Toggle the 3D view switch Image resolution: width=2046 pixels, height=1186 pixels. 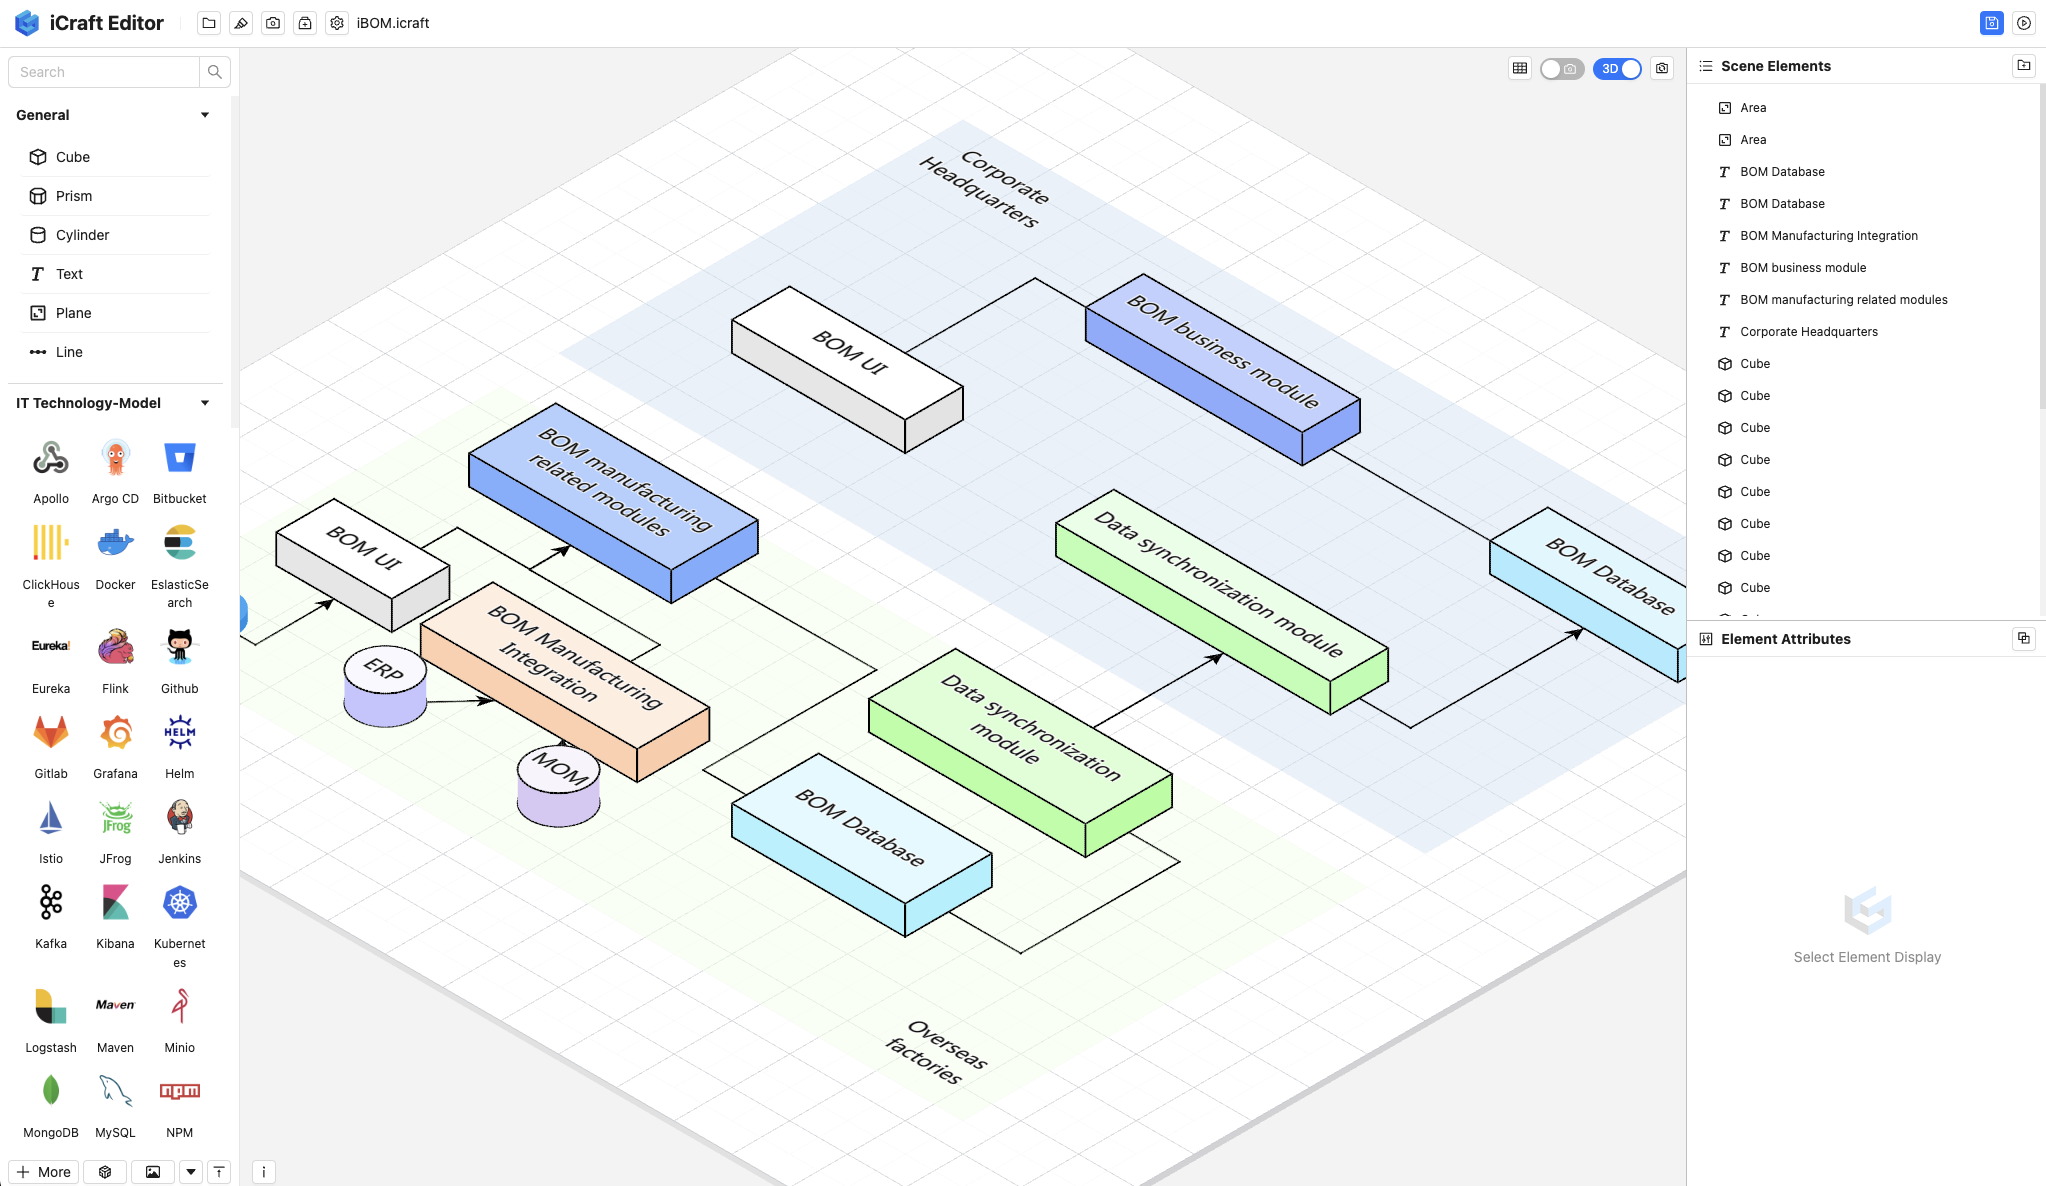1617,69
